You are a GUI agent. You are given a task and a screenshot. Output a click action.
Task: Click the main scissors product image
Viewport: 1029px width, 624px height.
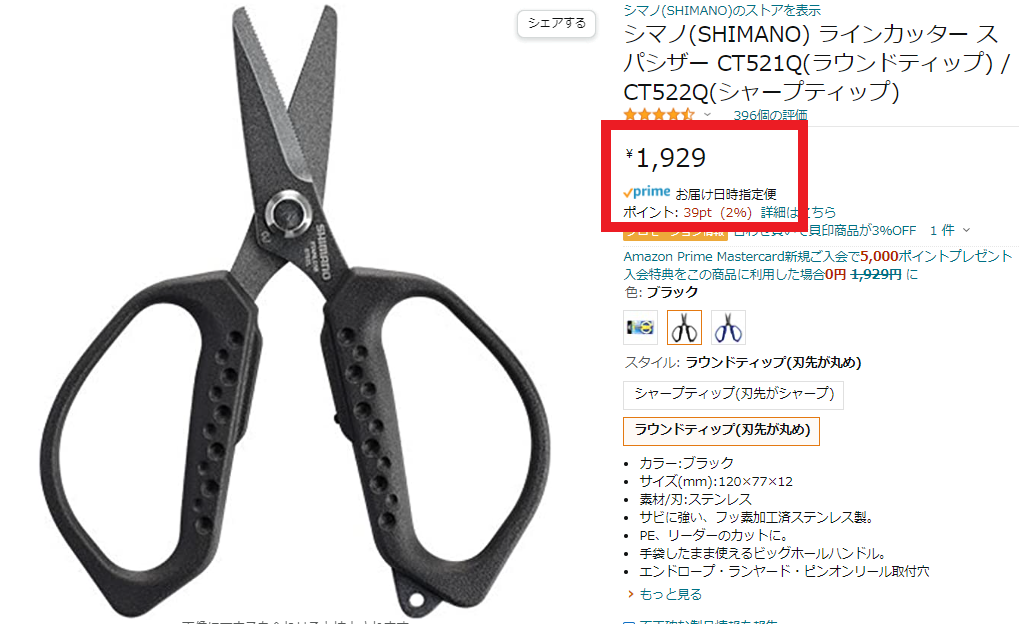[294, 308]
